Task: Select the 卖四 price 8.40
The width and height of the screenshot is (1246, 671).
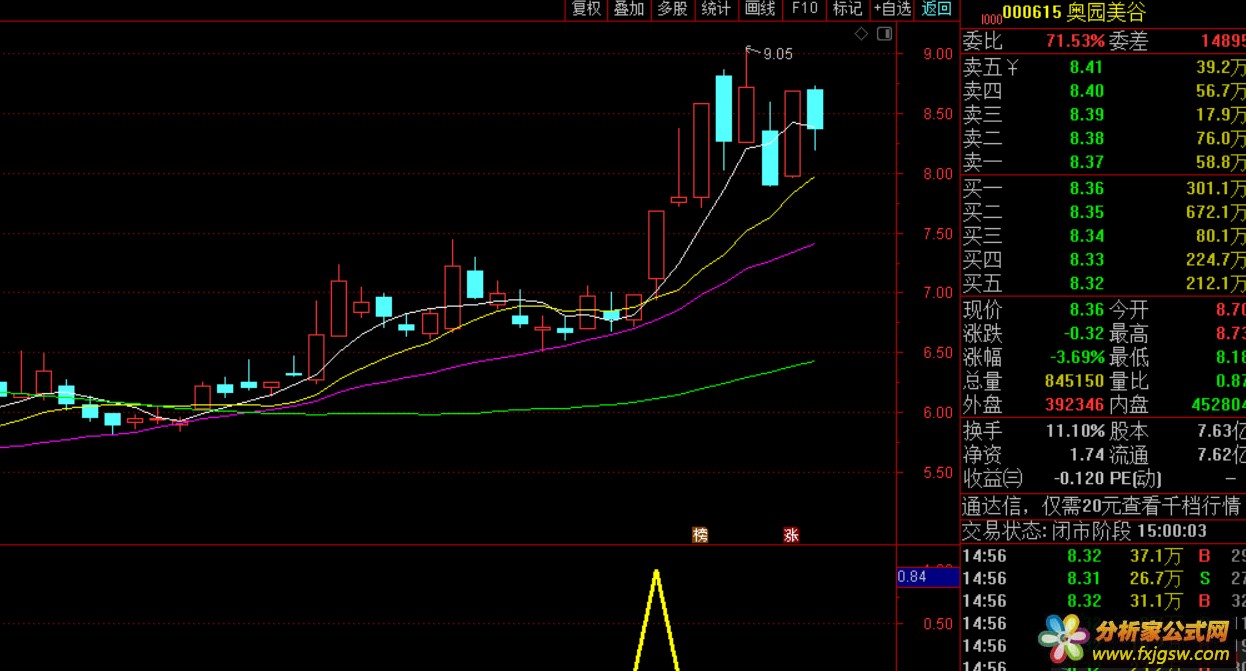Action: (x=1086, y=91)
